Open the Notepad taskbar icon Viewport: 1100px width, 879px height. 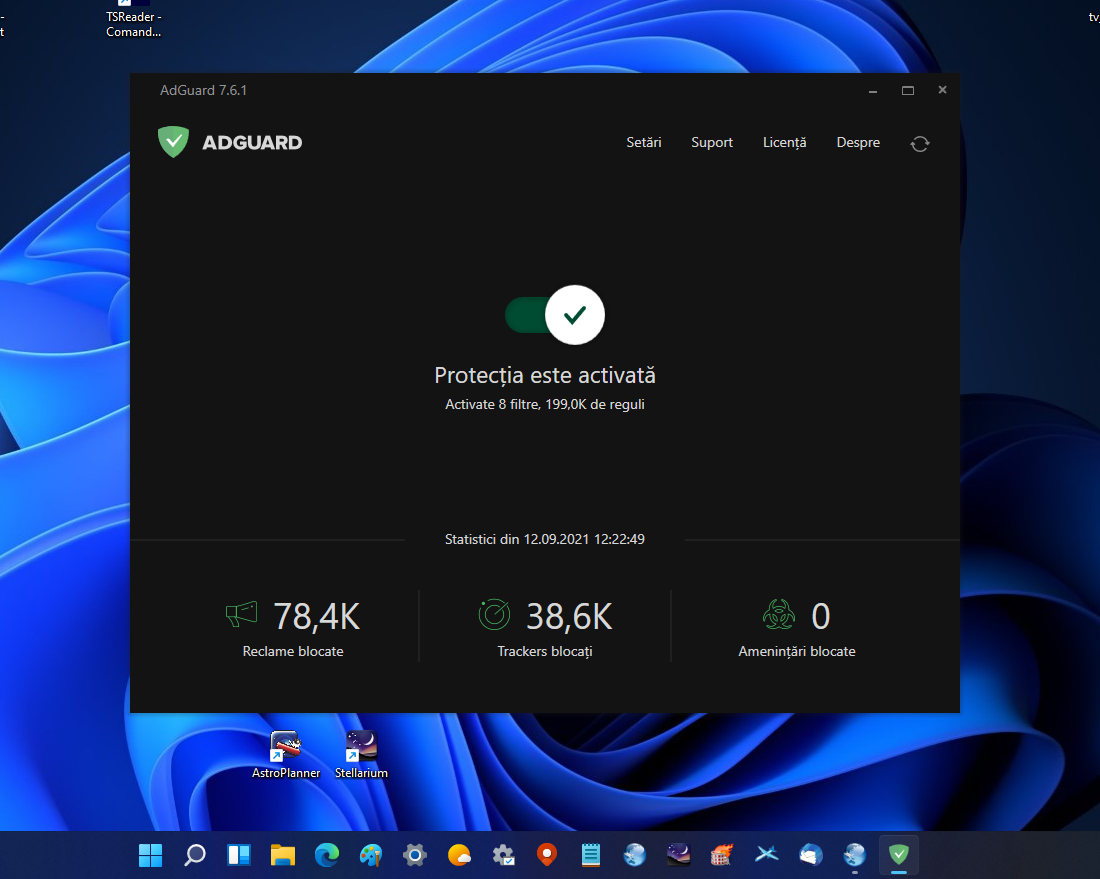click(x=591, y=854)
